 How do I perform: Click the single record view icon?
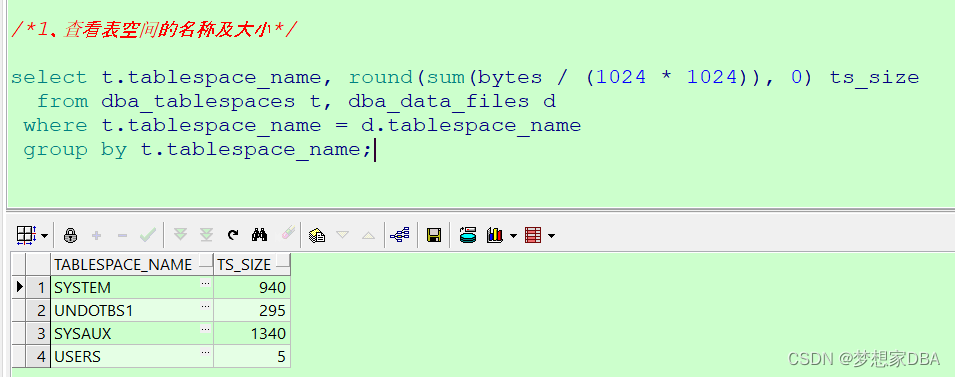(x=317, y=235)
